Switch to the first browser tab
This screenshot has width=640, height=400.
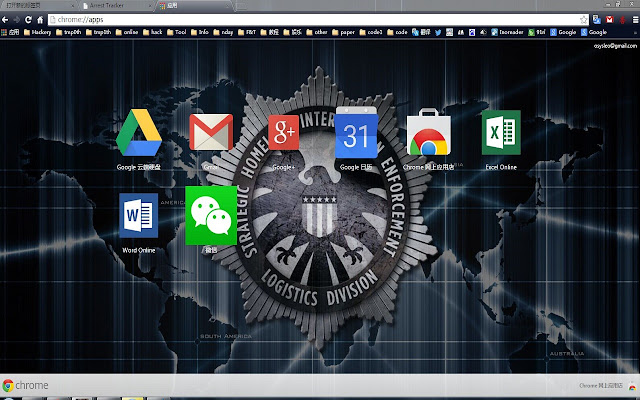click(x=39, y=6)
